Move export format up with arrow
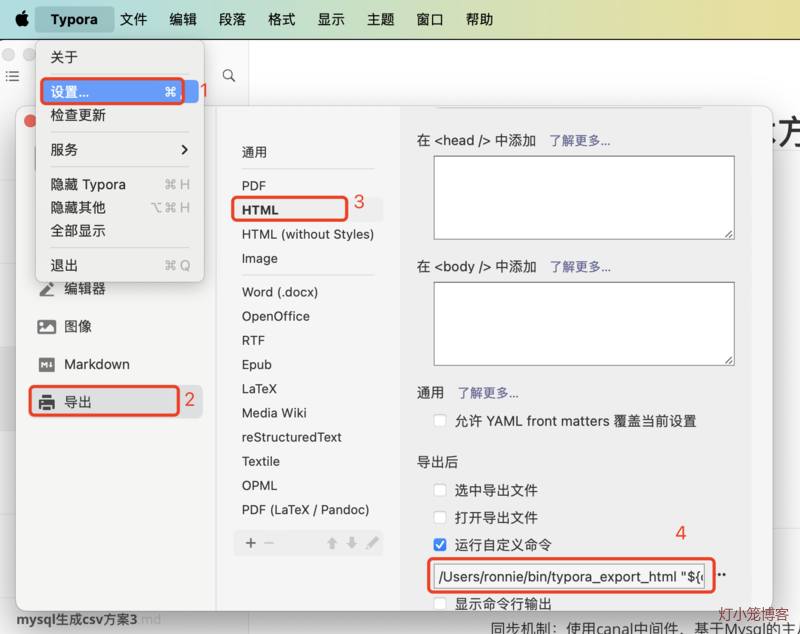This screenshot has width=800, height=634. pos(332,543)
